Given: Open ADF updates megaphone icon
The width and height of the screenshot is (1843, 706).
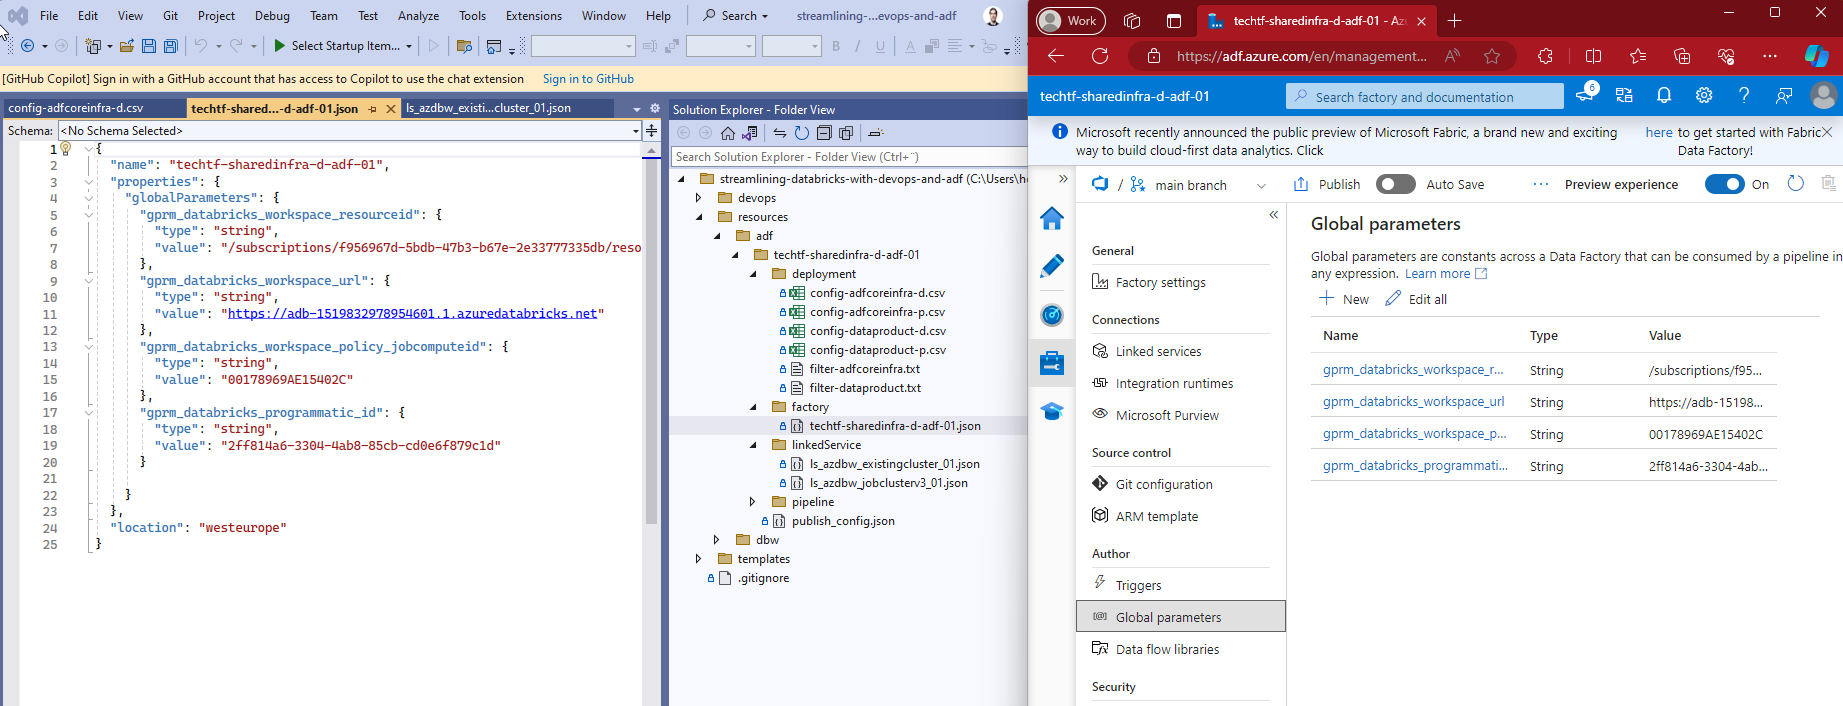Looking at the screenshot, I should tap(1585, 95).
